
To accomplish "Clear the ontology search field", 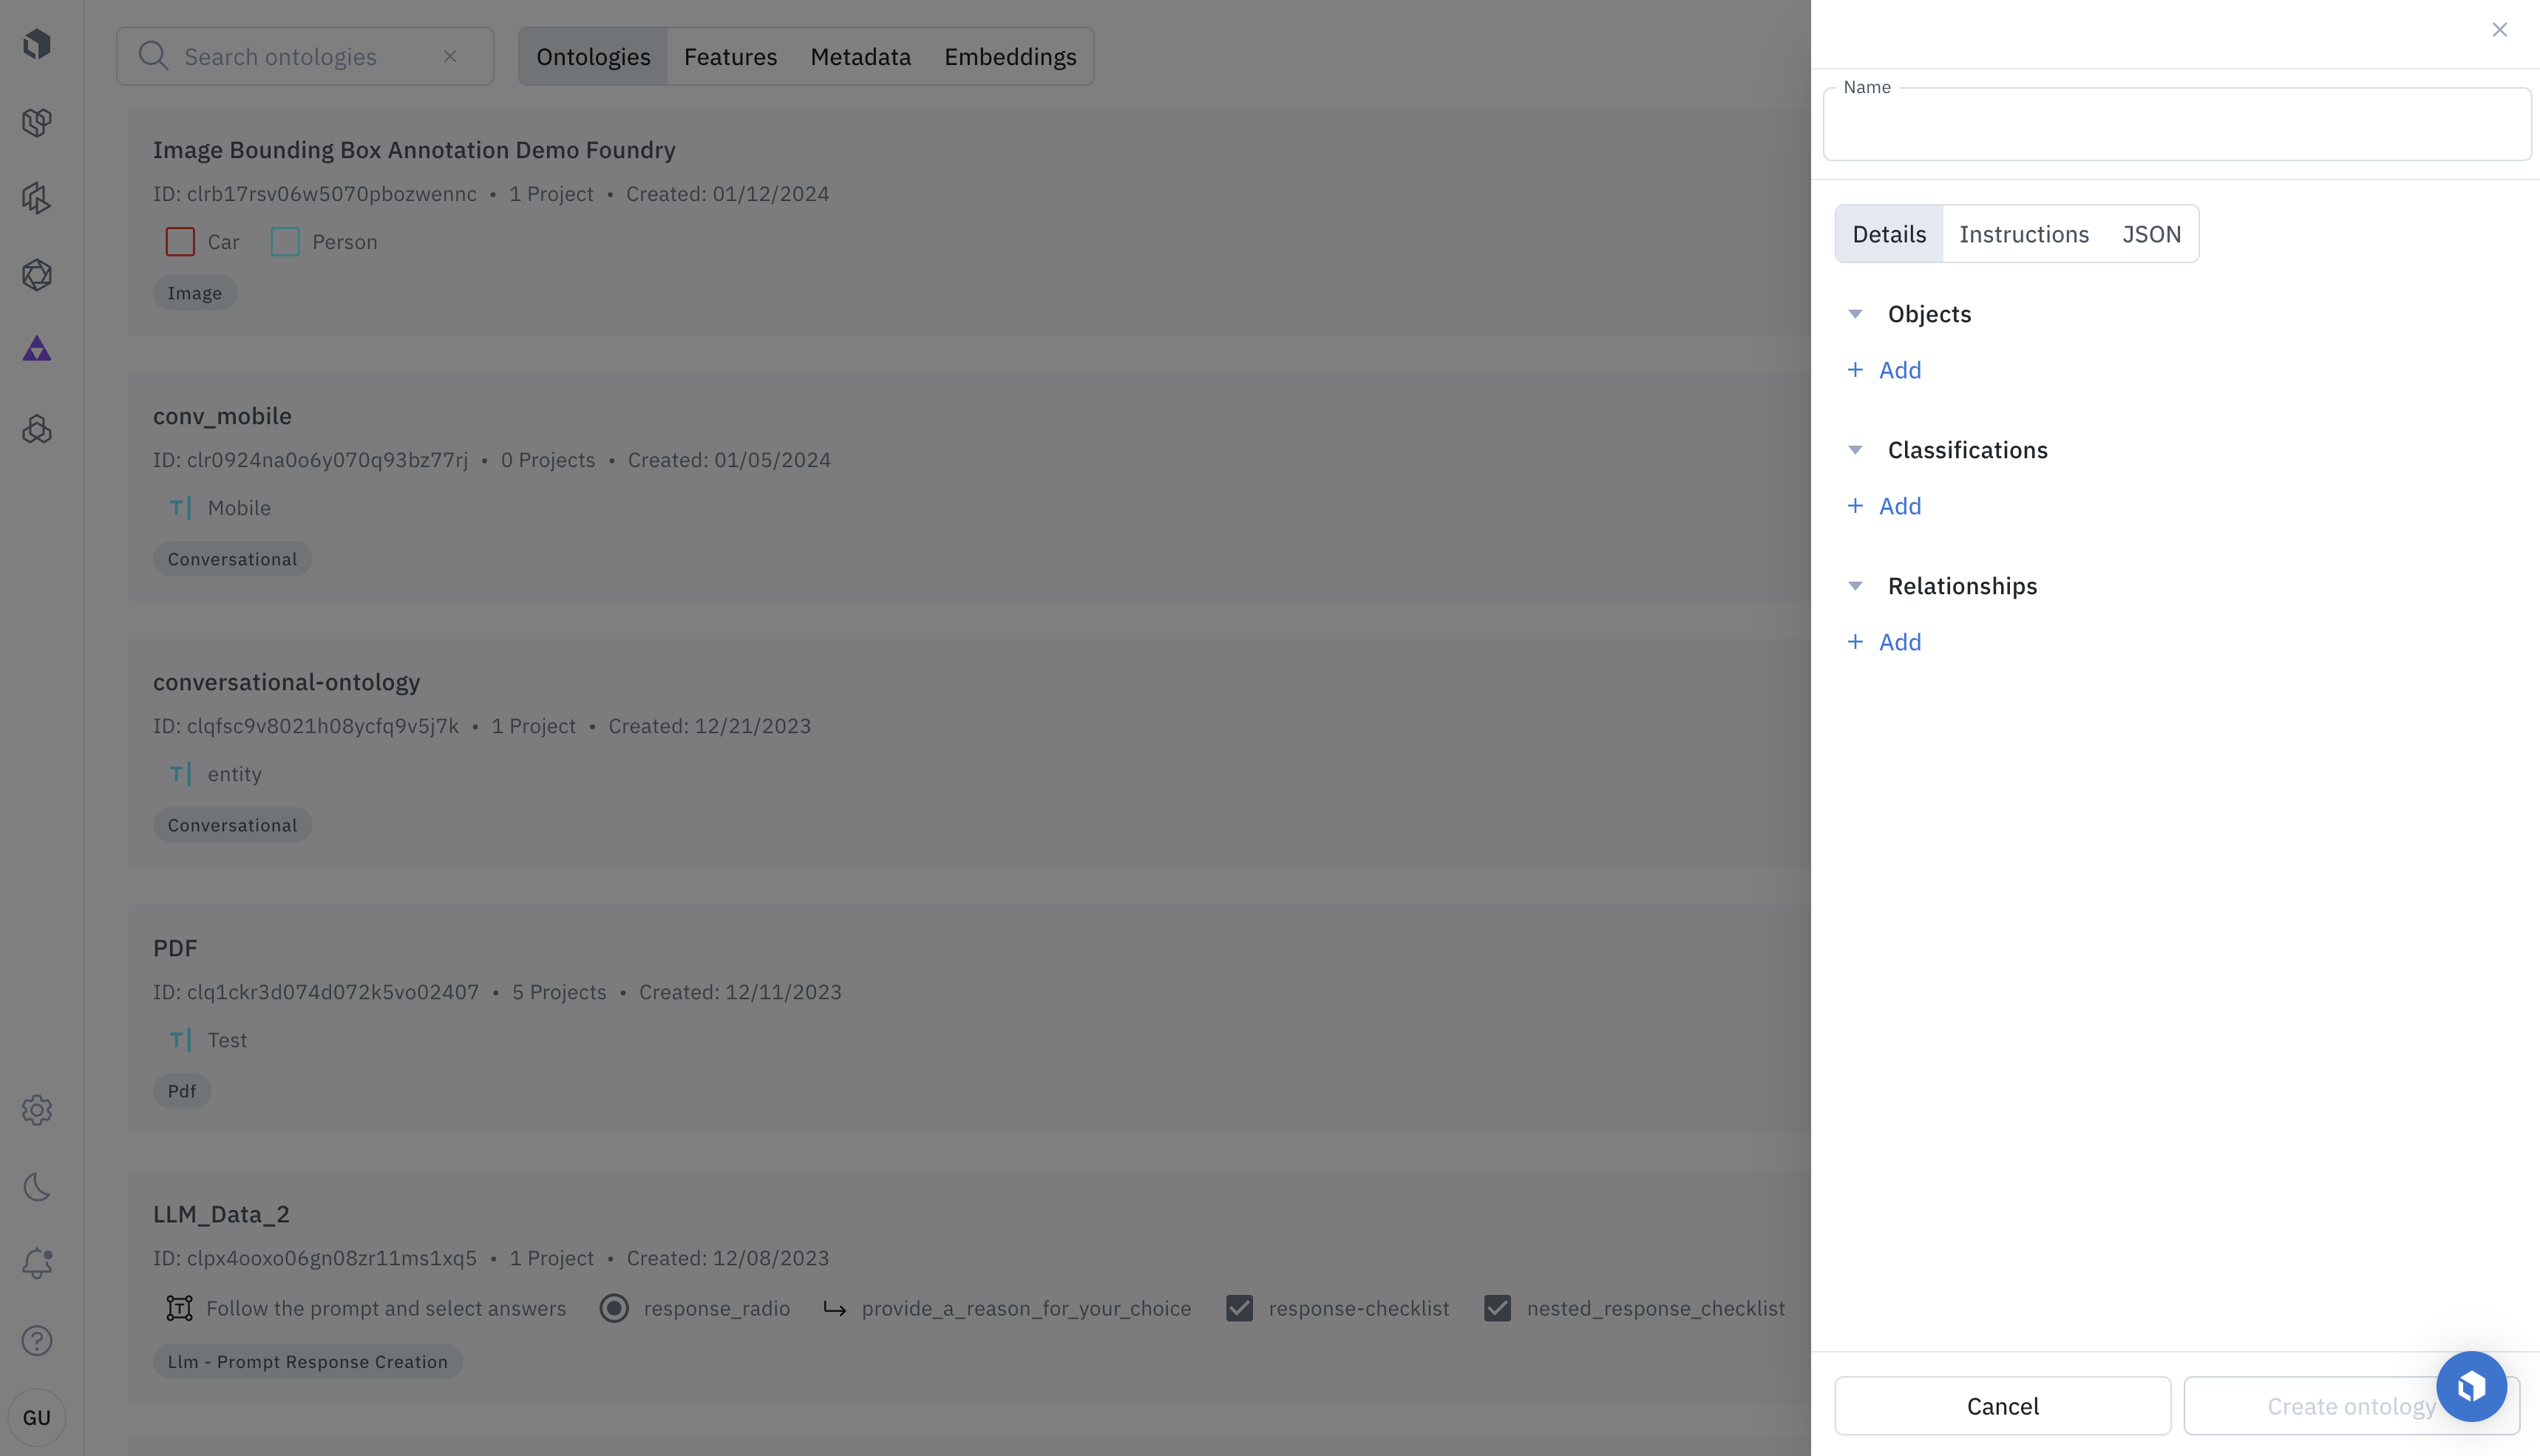I will (x=450, y=56).
